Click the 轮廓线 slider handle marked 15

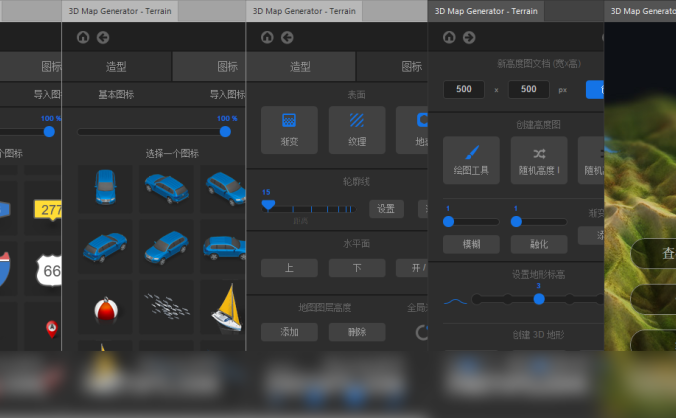pos(268,204)
